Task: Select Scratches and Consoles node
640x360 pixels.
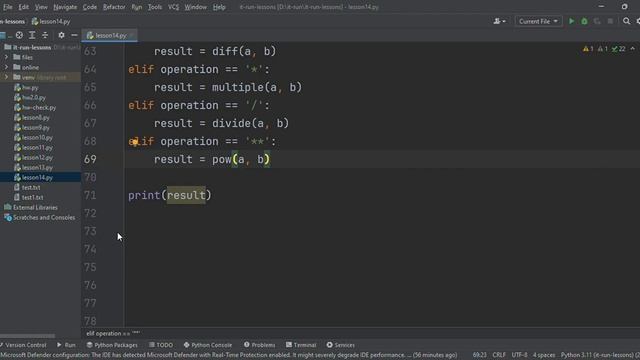Action: 40,218
